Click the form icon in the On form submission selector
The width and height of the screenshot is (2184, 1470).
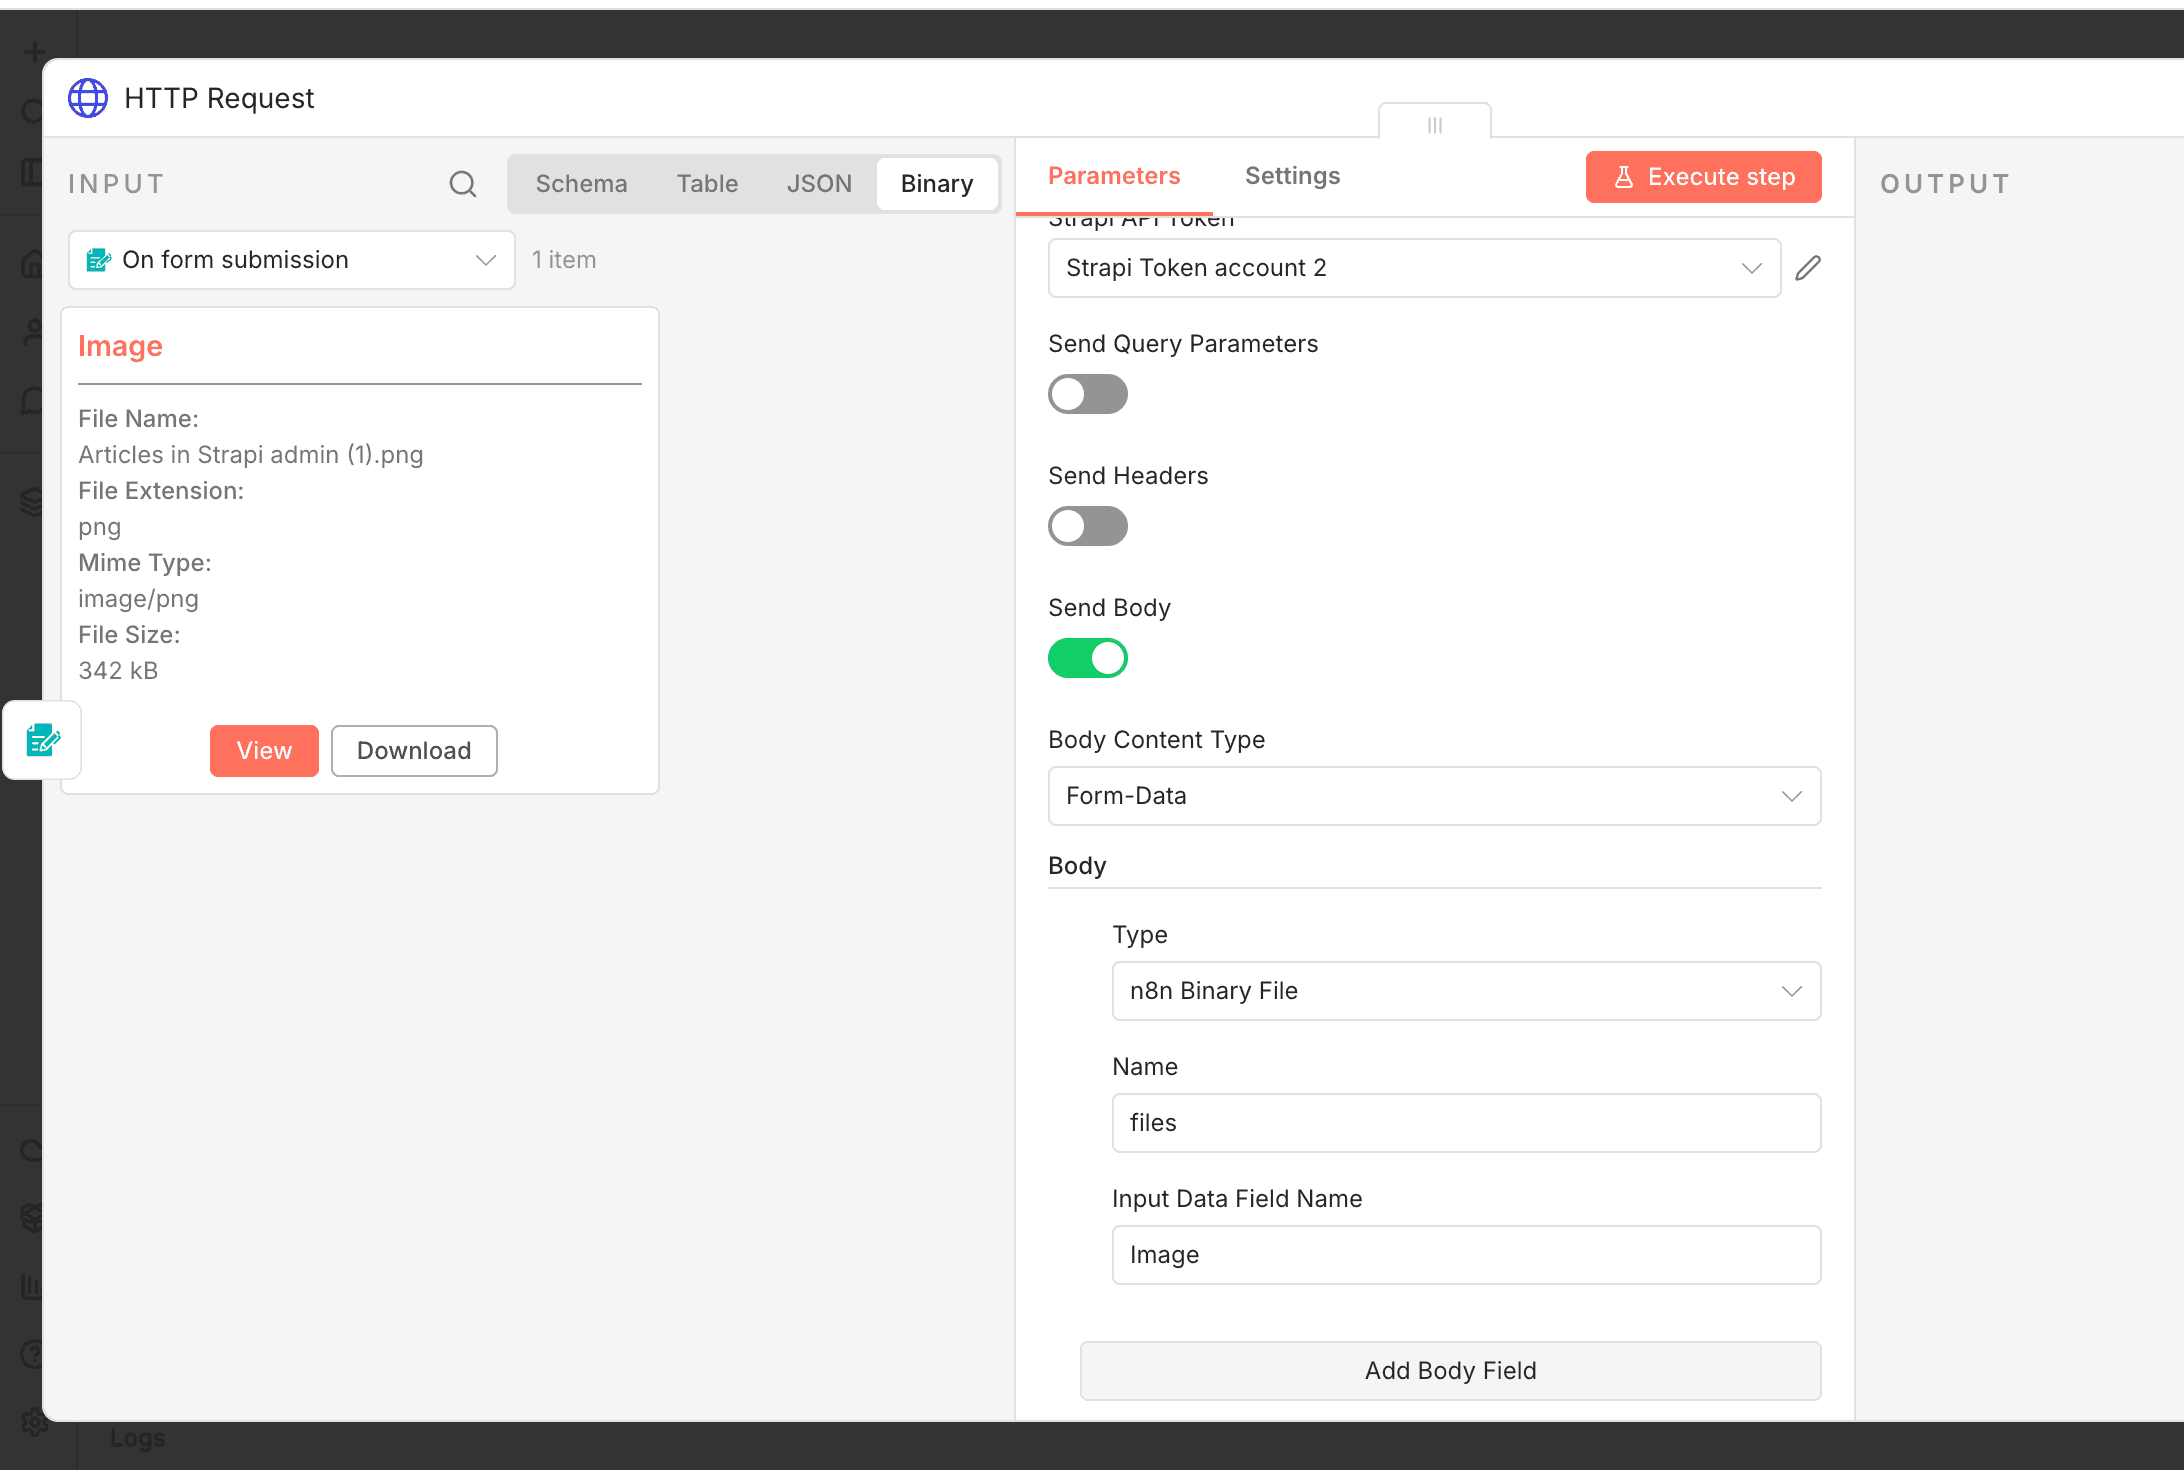pos(98,260)
